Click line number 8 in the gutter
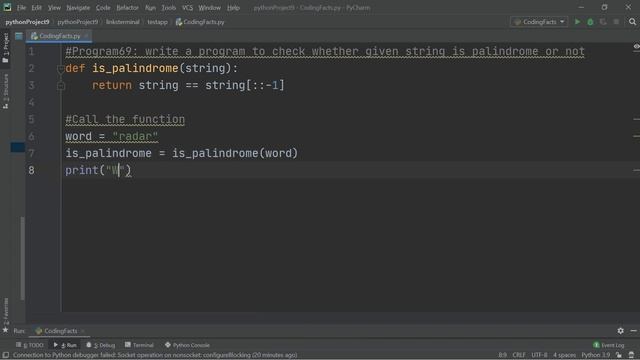 31,170
